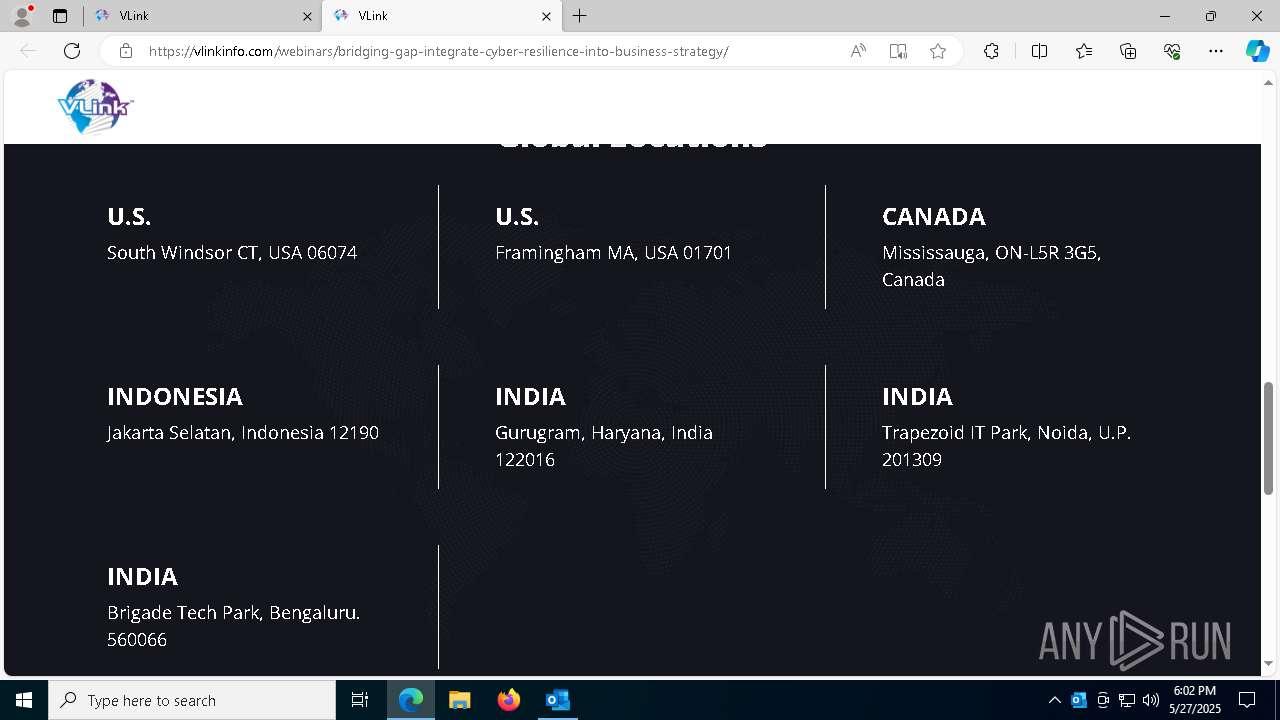Go back to the previous page
Screen dimensions: 1280x720
(28, 51)
